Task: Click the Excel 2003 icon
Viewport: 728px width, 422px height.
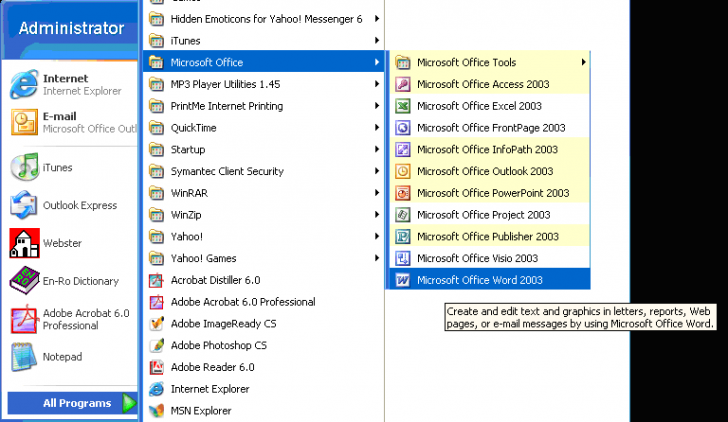Action: (403, 106)
